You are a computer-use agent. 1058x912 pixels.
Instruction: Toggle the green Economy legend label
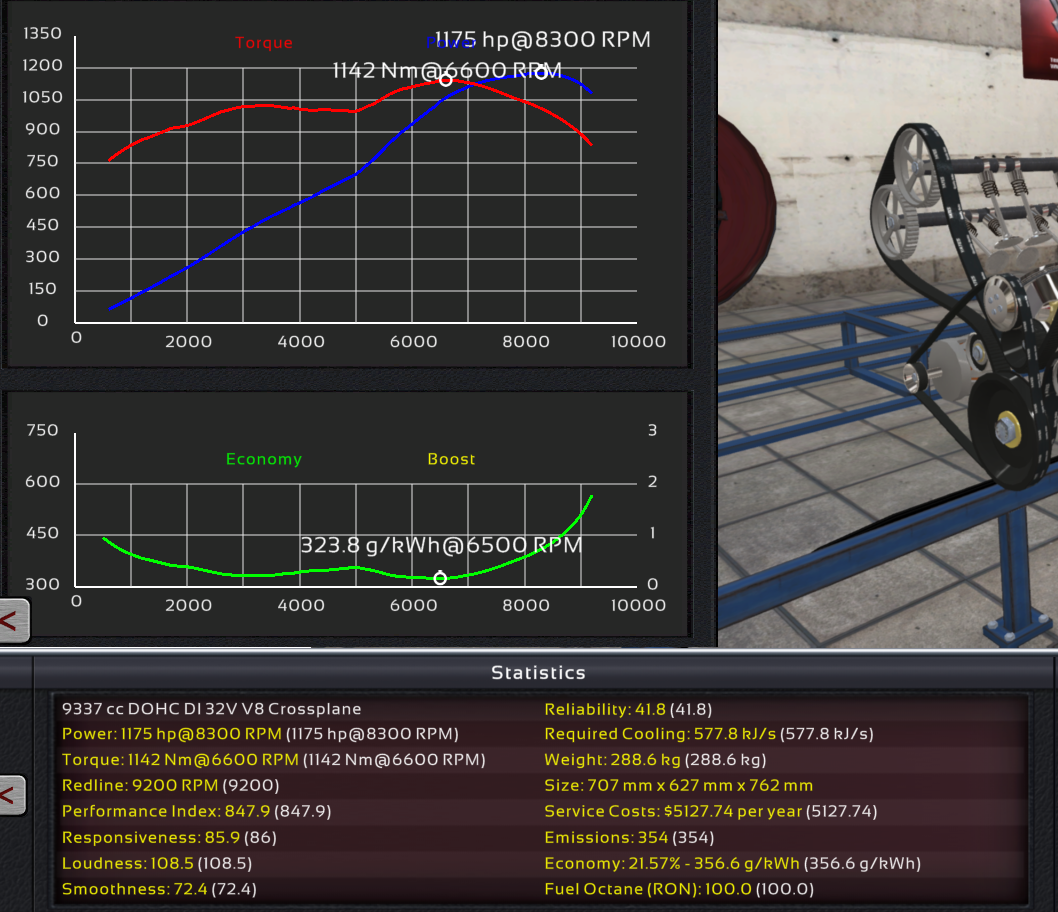click(264, 459)
